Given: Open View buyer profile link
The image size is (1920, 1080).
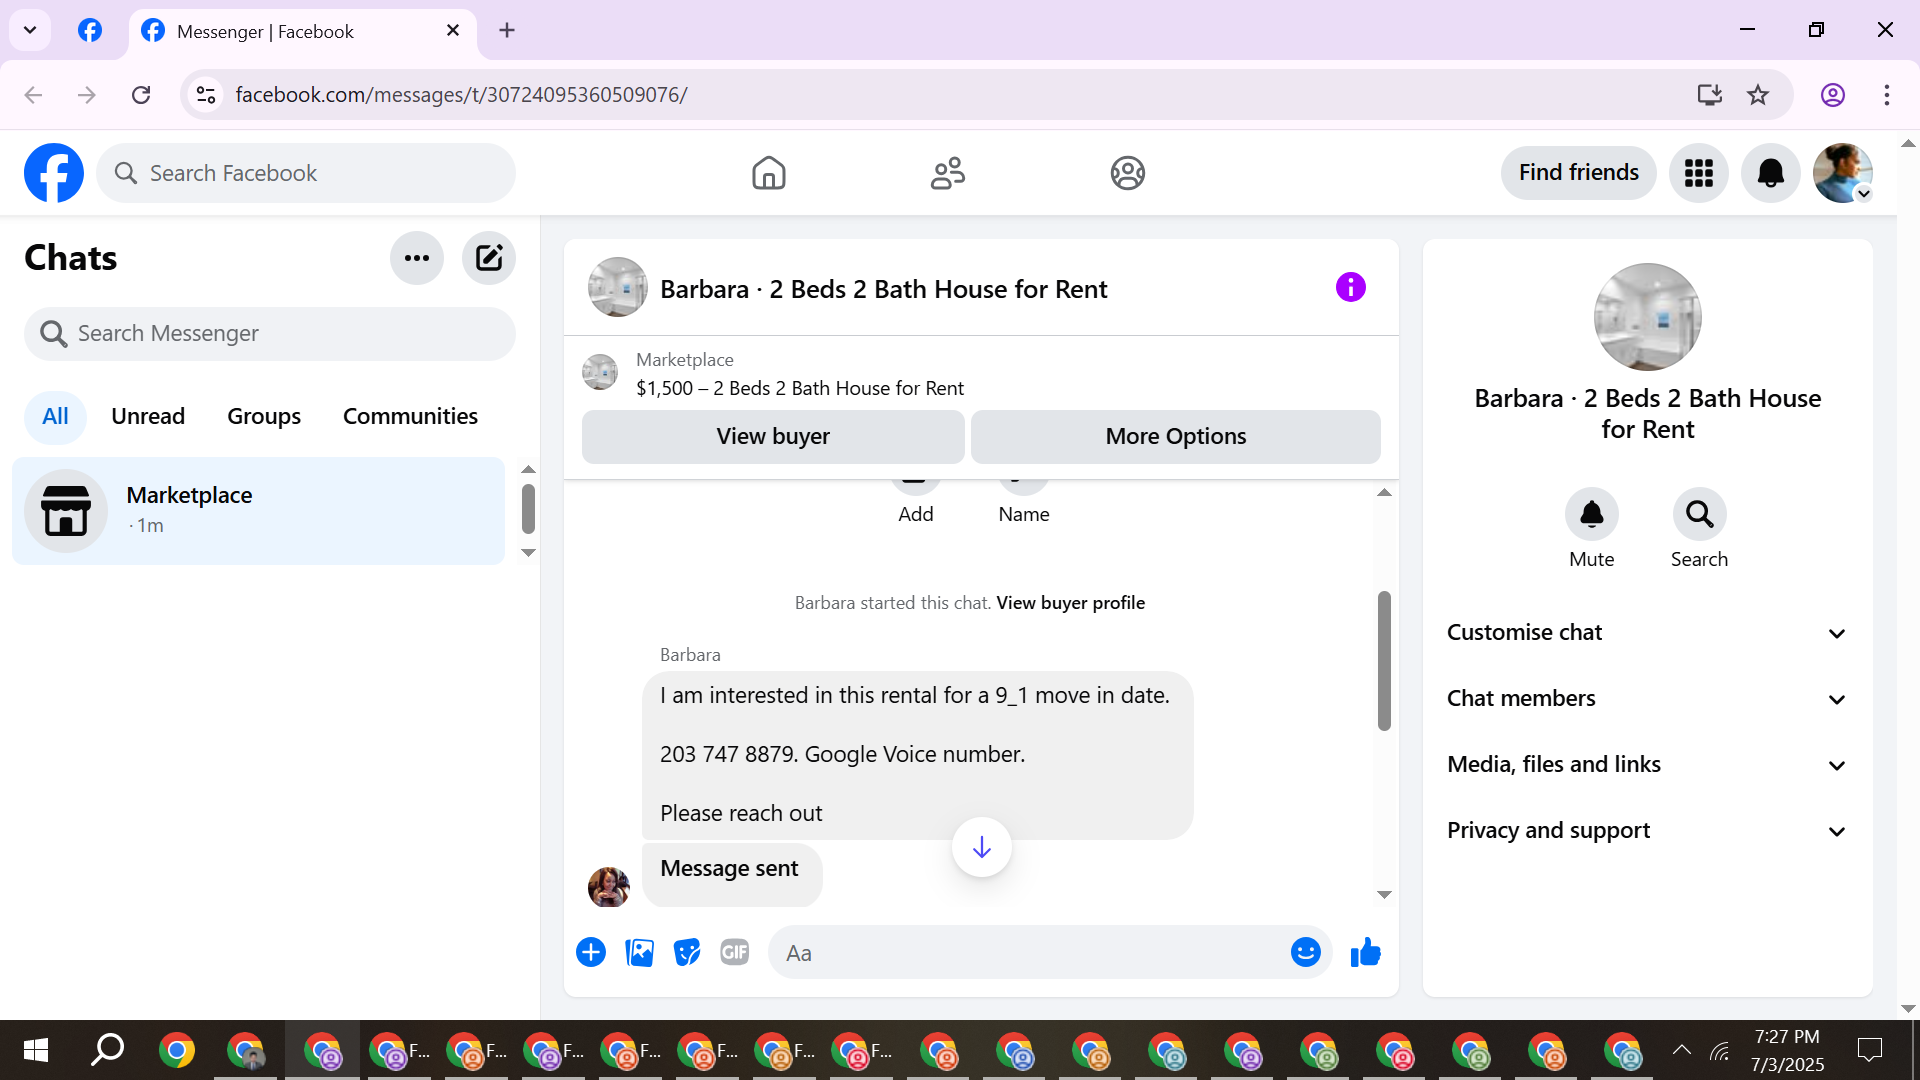Looking at the screenshot, I should point(1070,603).
